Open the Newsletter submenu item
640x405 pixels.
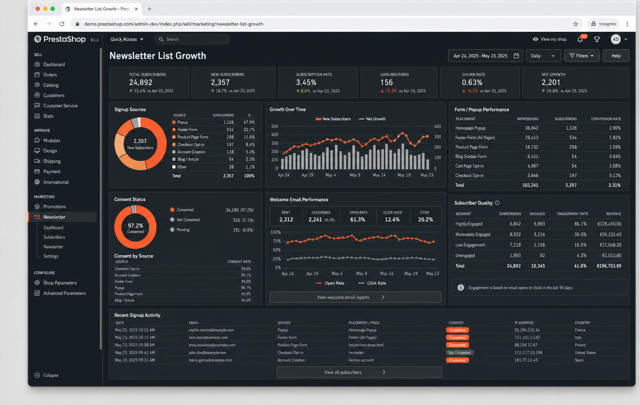pos(53,247)
